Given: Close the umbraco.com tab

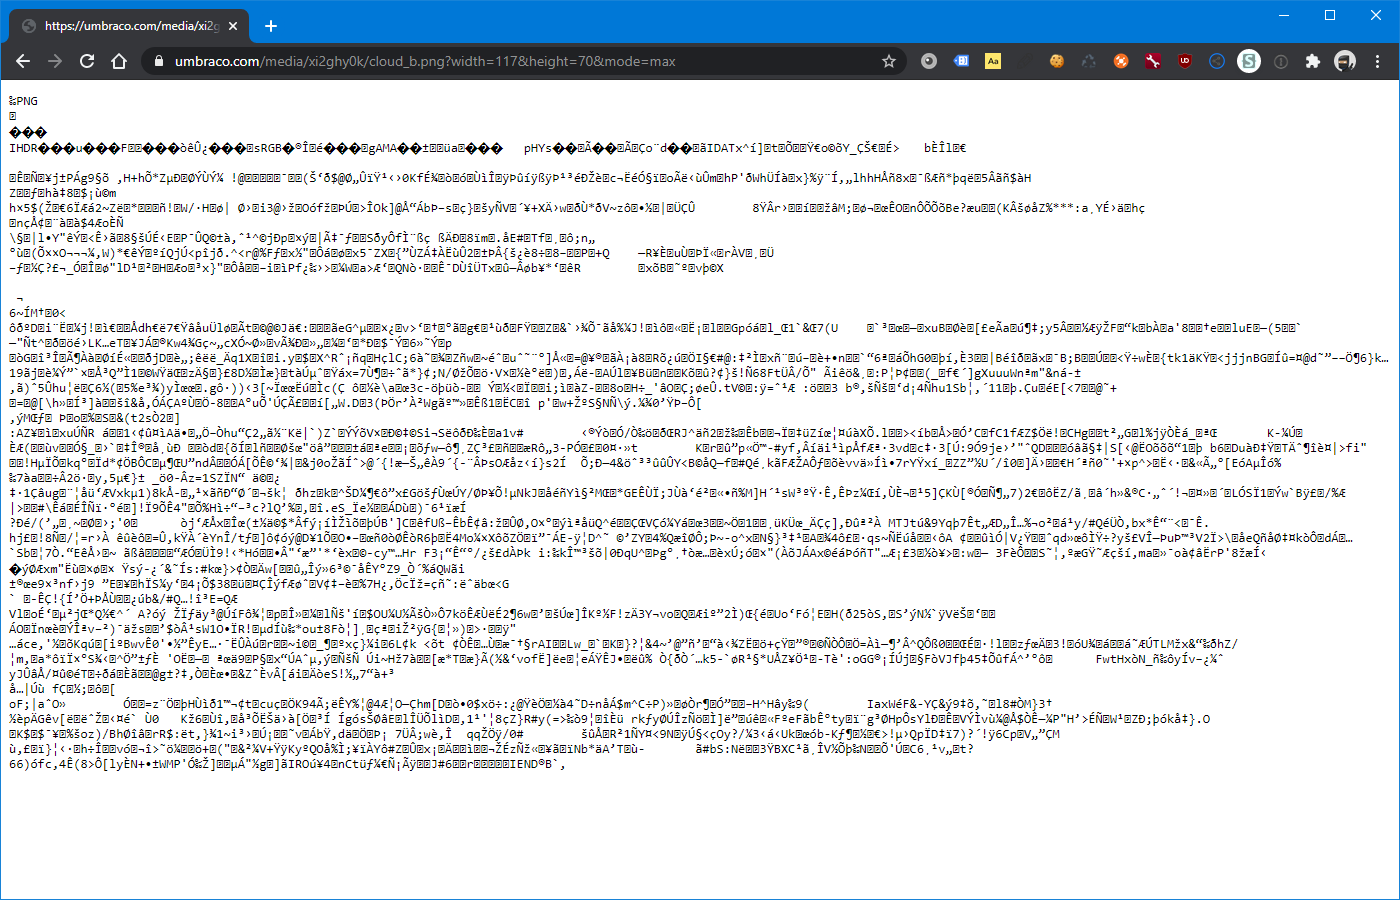Looking at the screenshot, I should coord(233,25).
